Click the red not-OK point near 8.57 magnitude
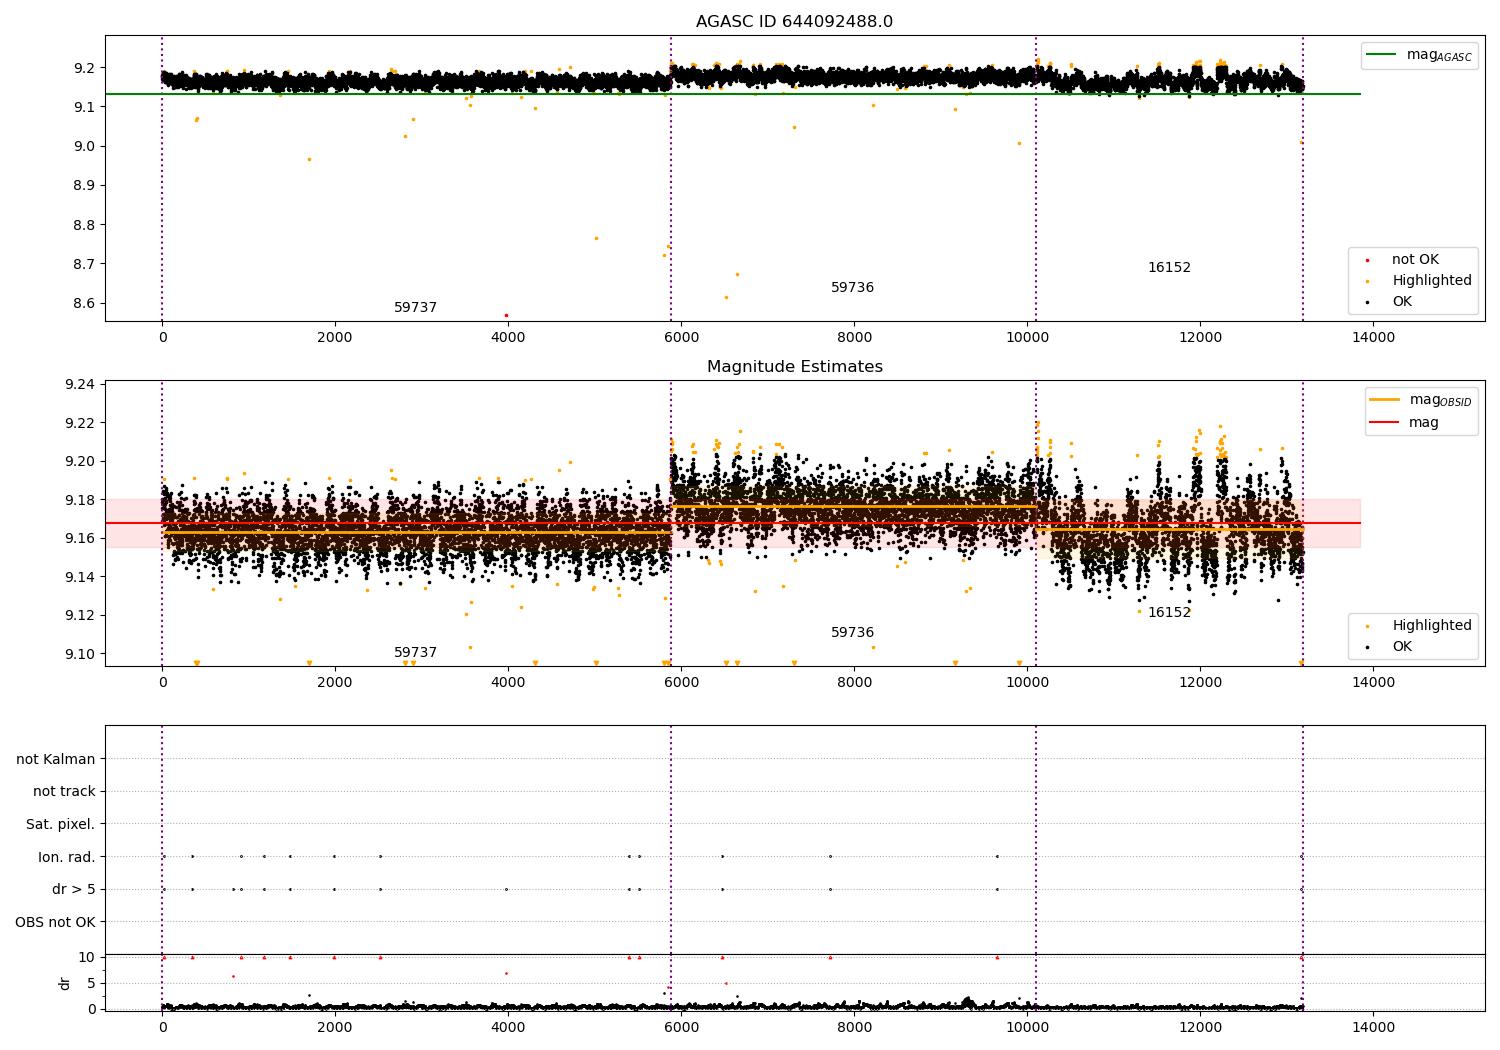This screenshot has width=1500, height=1050. [x=506, y=315]
